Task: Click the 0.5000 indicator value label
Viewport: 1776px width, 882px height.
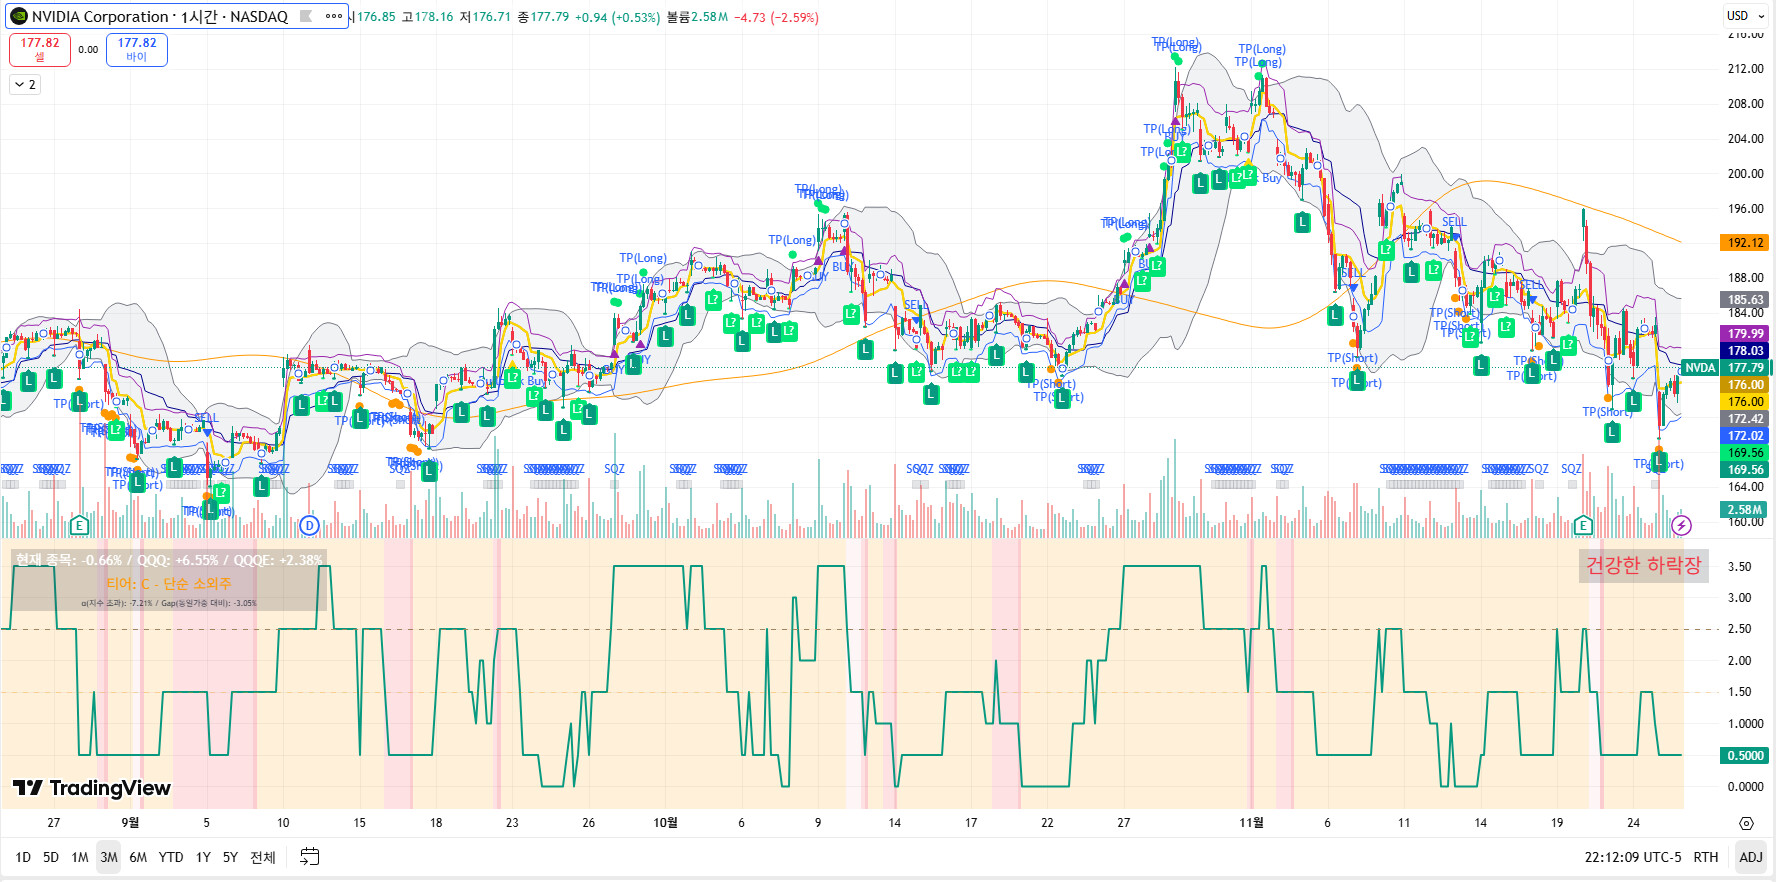Action: (x=1745, y=756)
